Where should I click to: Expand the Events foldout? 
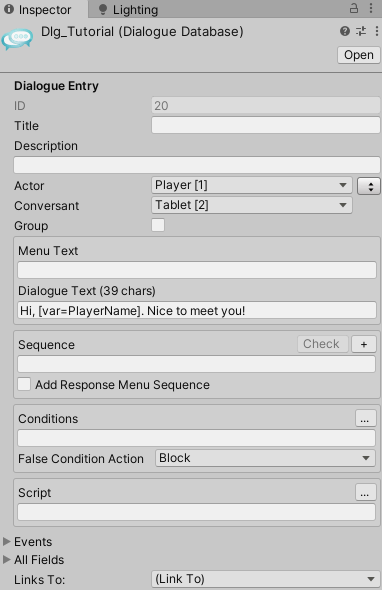click(7, 541)
